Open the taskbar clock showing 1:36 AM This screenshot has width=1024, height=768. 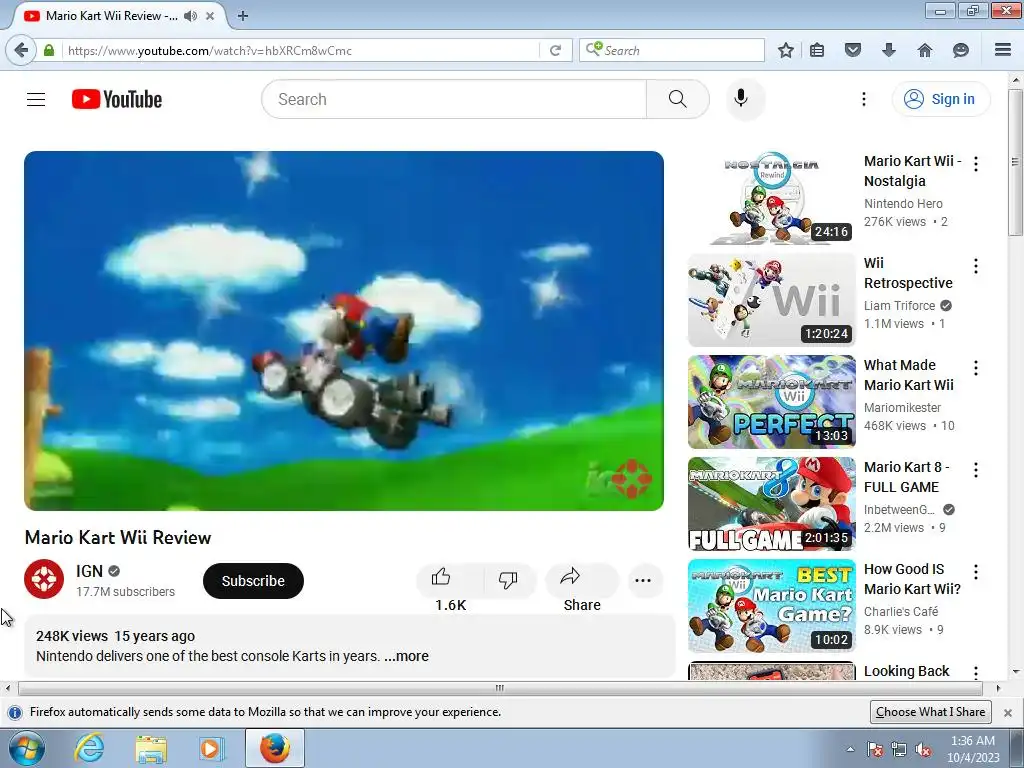point(973,749)
